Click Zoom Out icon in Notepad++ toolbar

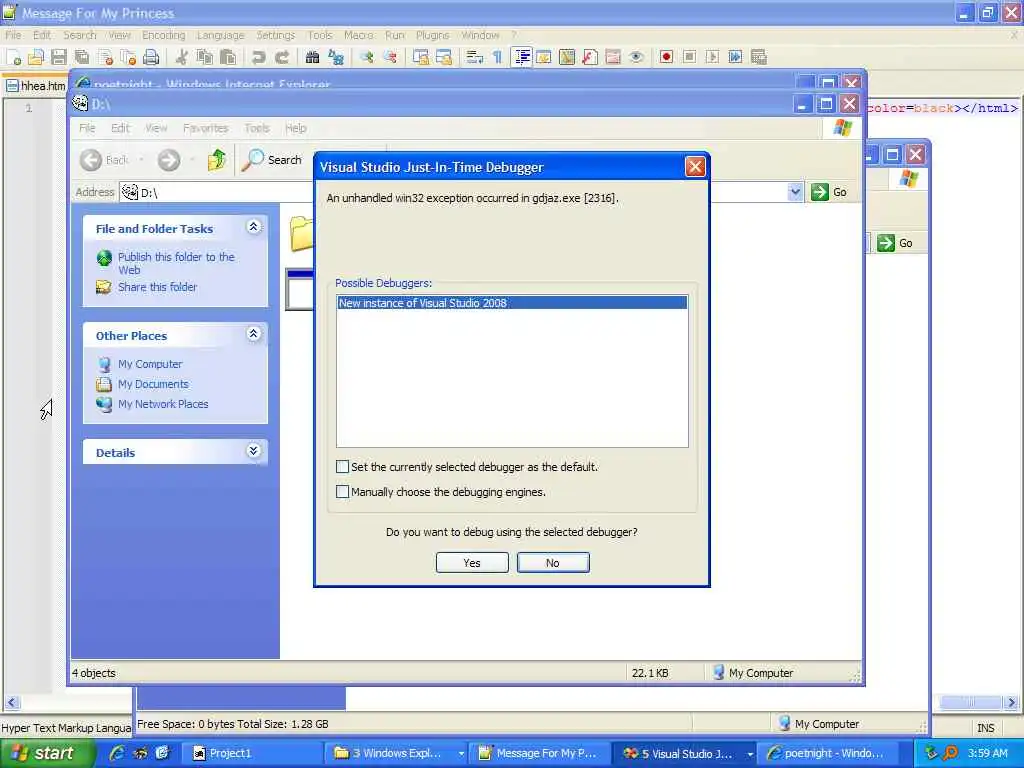tap(390, 57)
